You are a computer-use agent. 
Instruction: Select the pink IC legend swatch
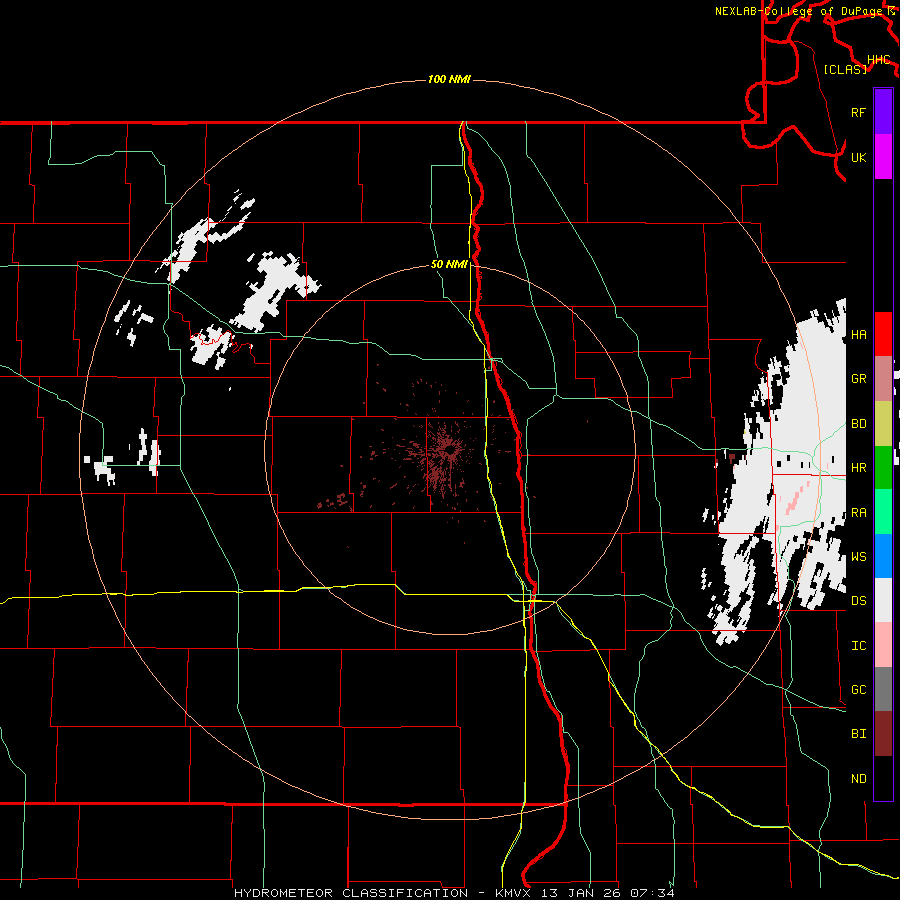pyautogui.click(x=883, y=645)
